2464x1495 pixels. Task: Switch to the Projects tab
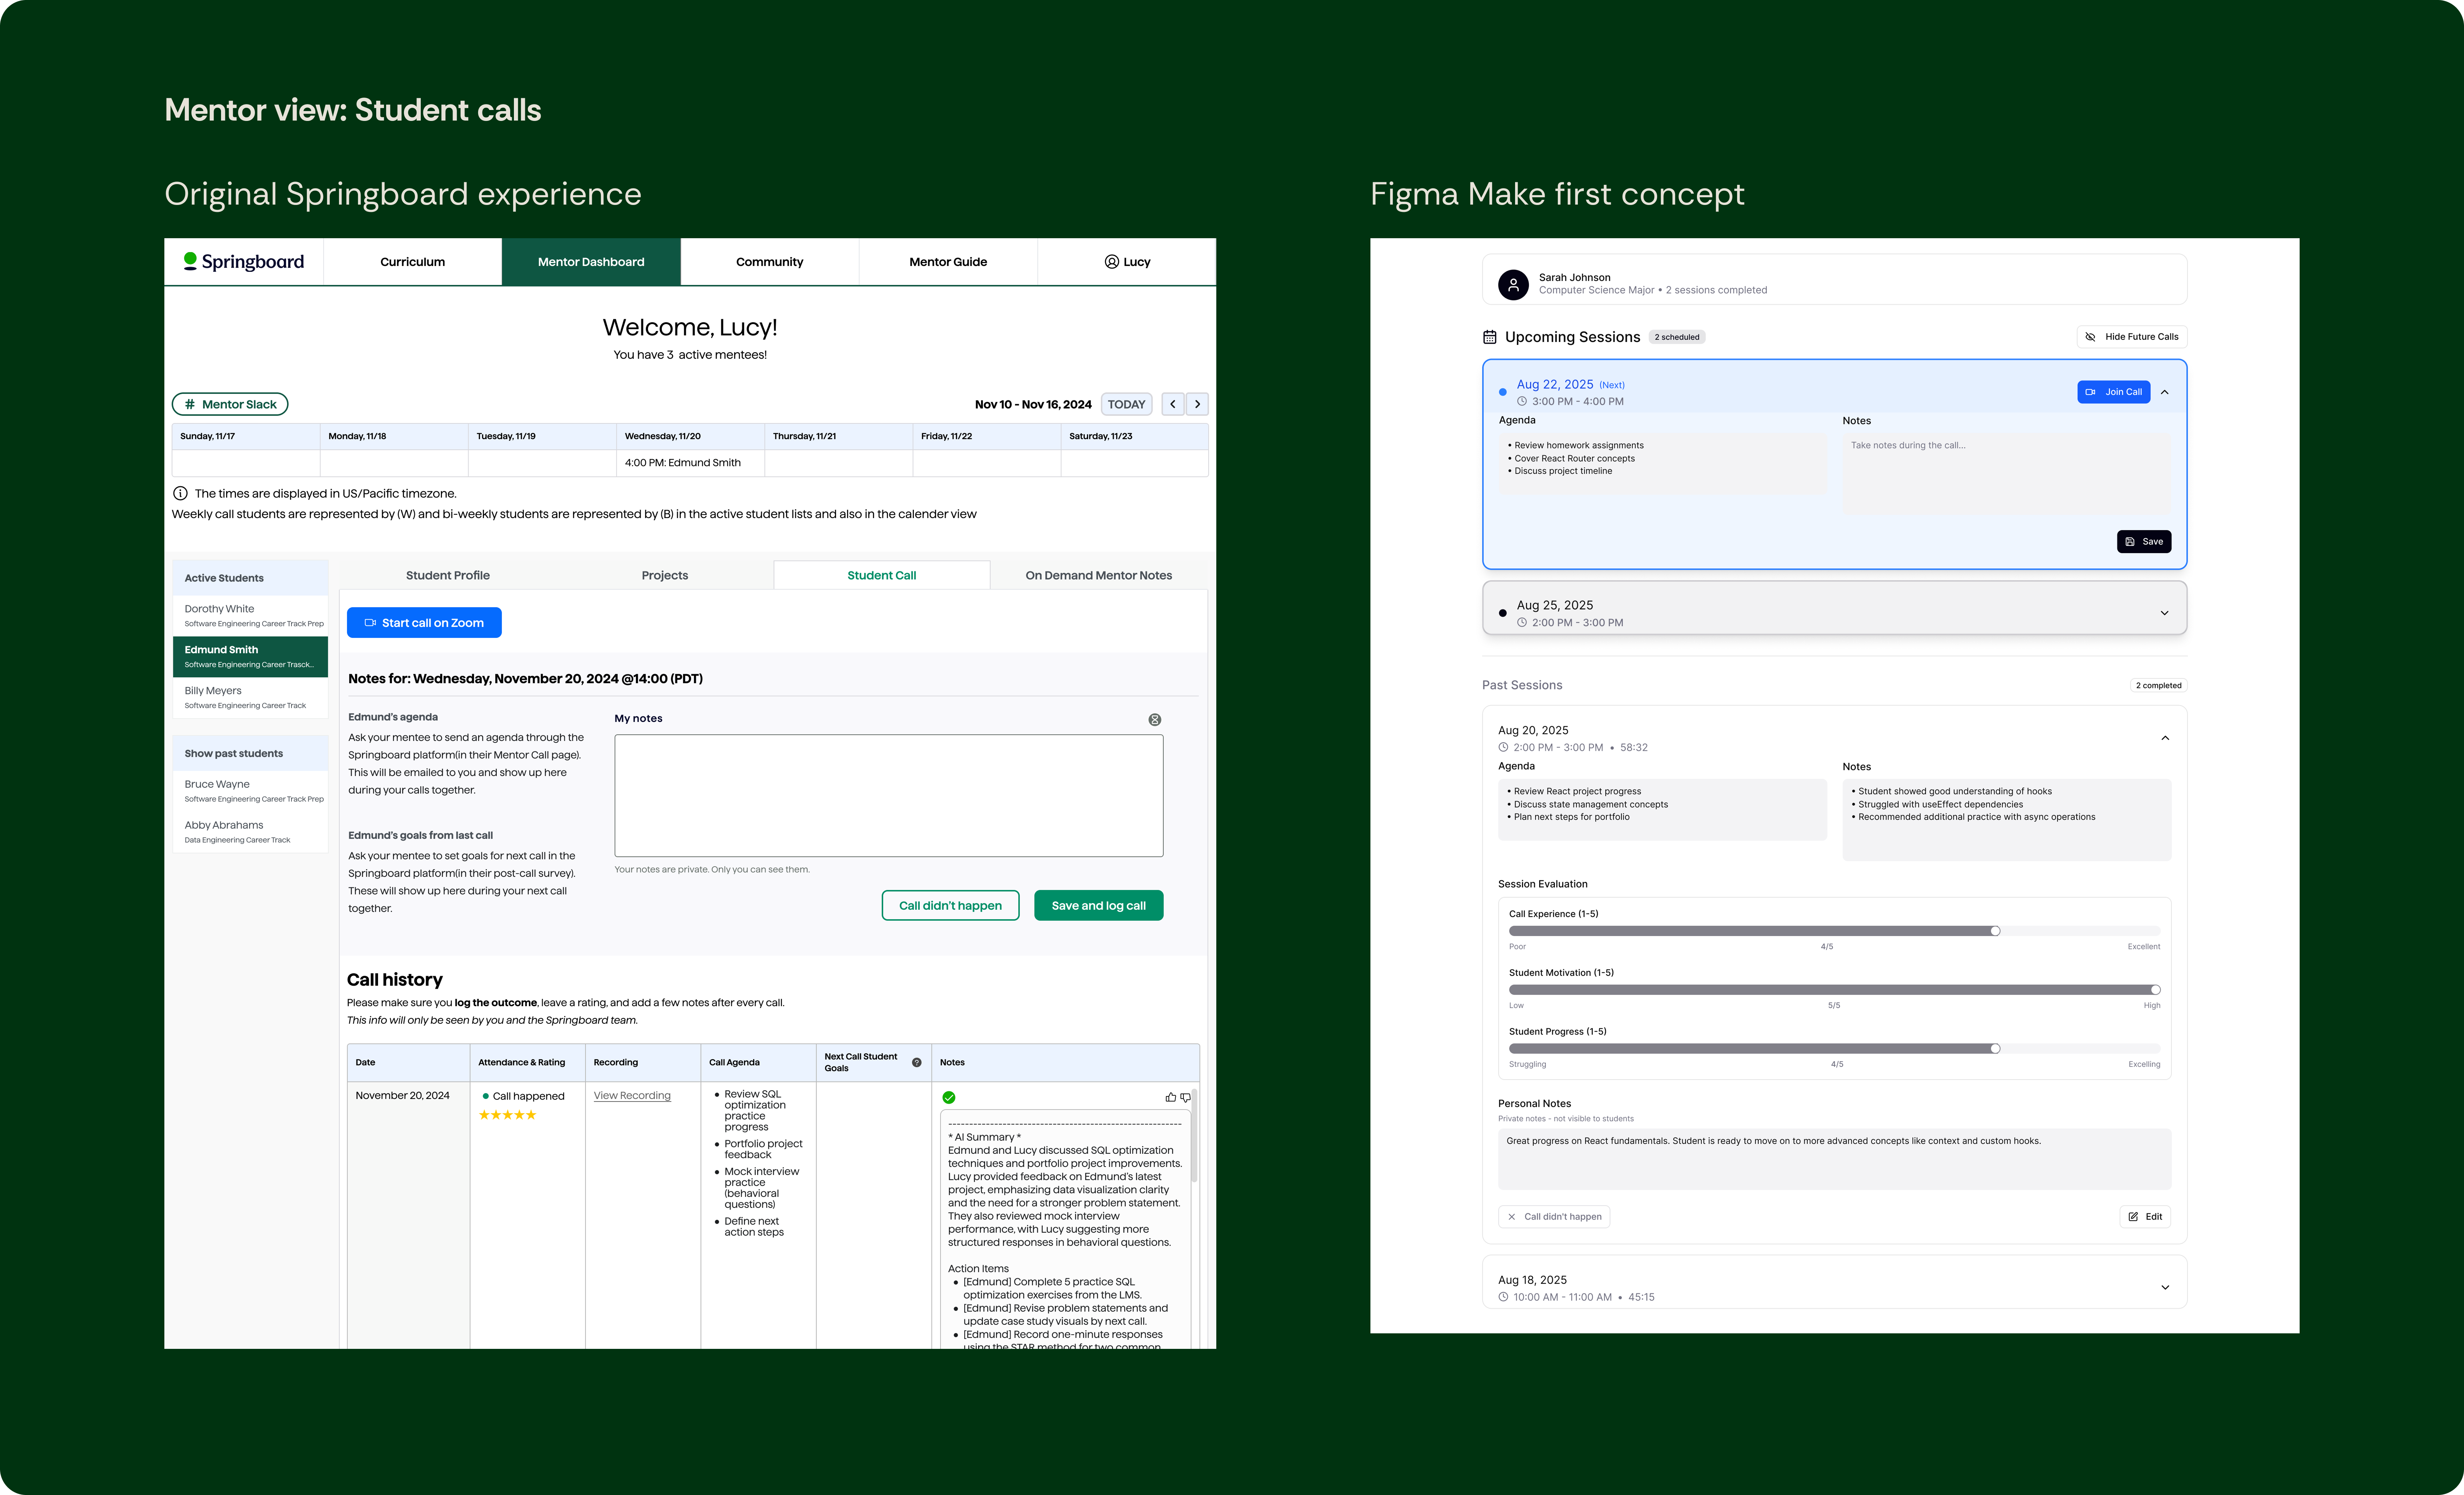tap(665, 575)
